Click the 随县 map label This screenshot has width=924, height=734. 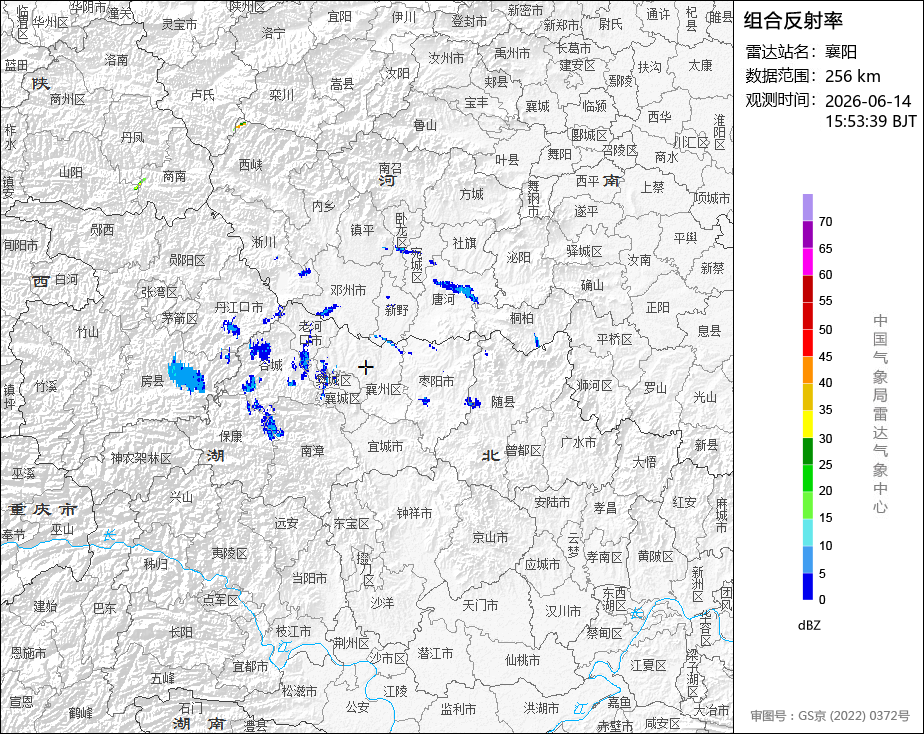tap(503, 402)
